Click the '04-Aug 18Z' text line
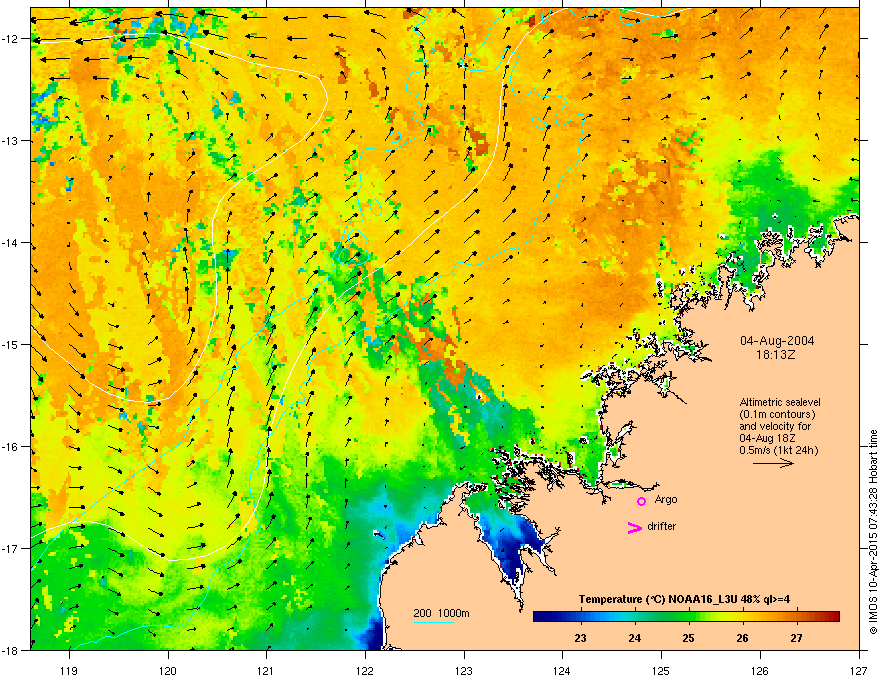880x680 pixels. point(767,438)
